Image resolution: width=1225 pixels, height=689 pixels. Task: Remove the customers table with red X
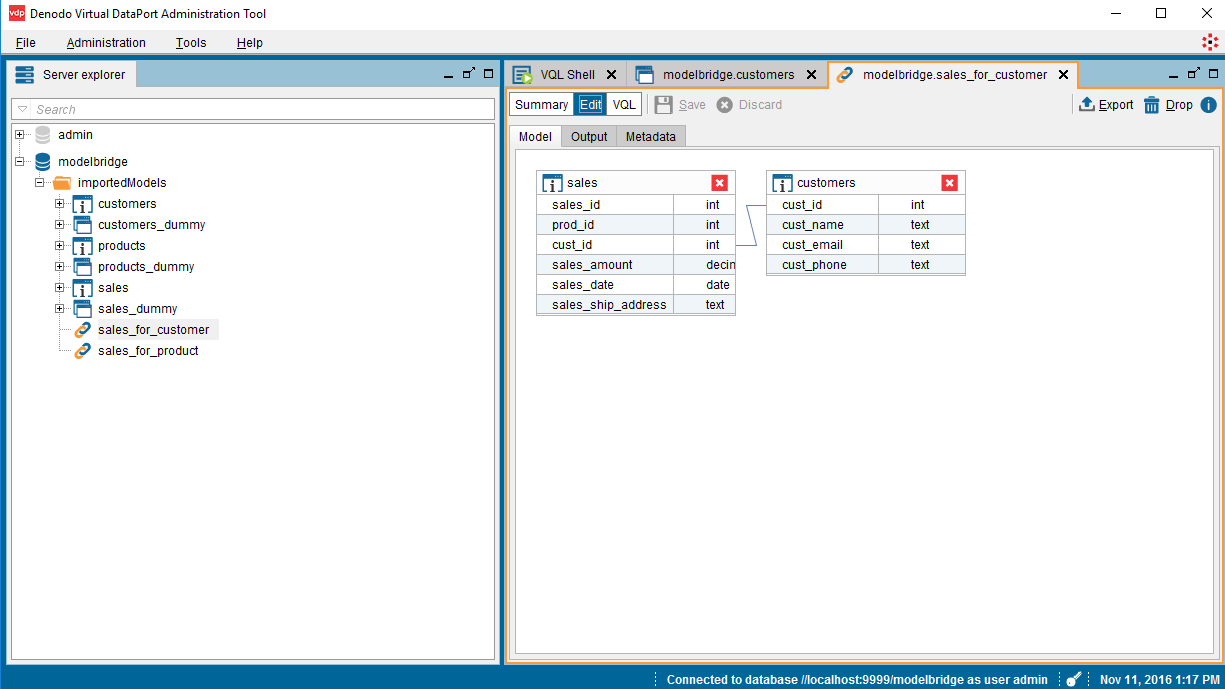click(x=950, y=183)
